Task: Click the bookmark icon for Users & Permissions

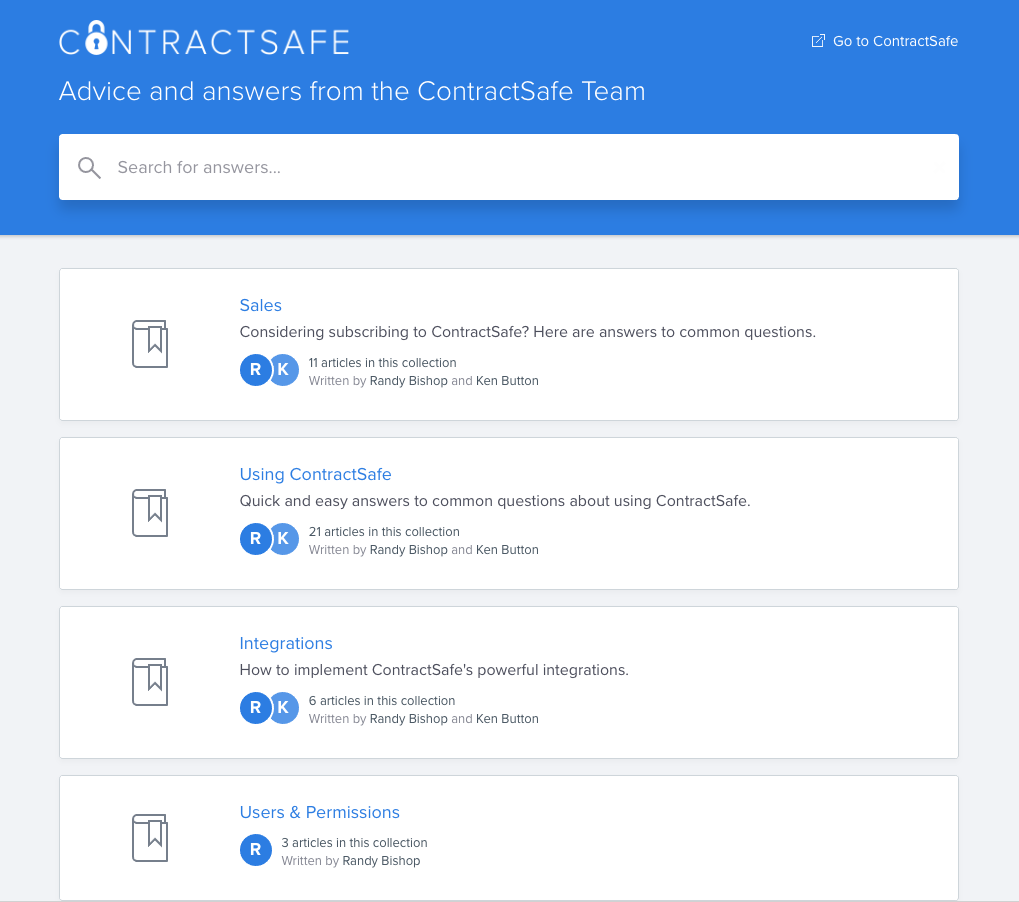Action: pos(150,837)
